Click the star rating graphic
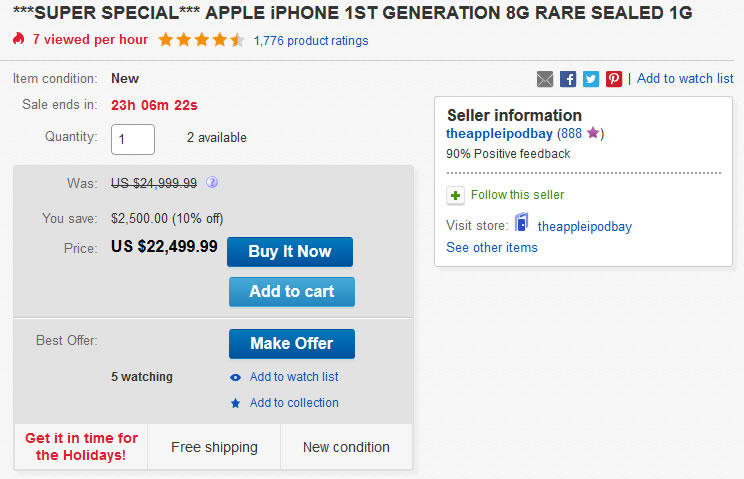The width and height of the screenshot is (744, 479). point(200,40)
